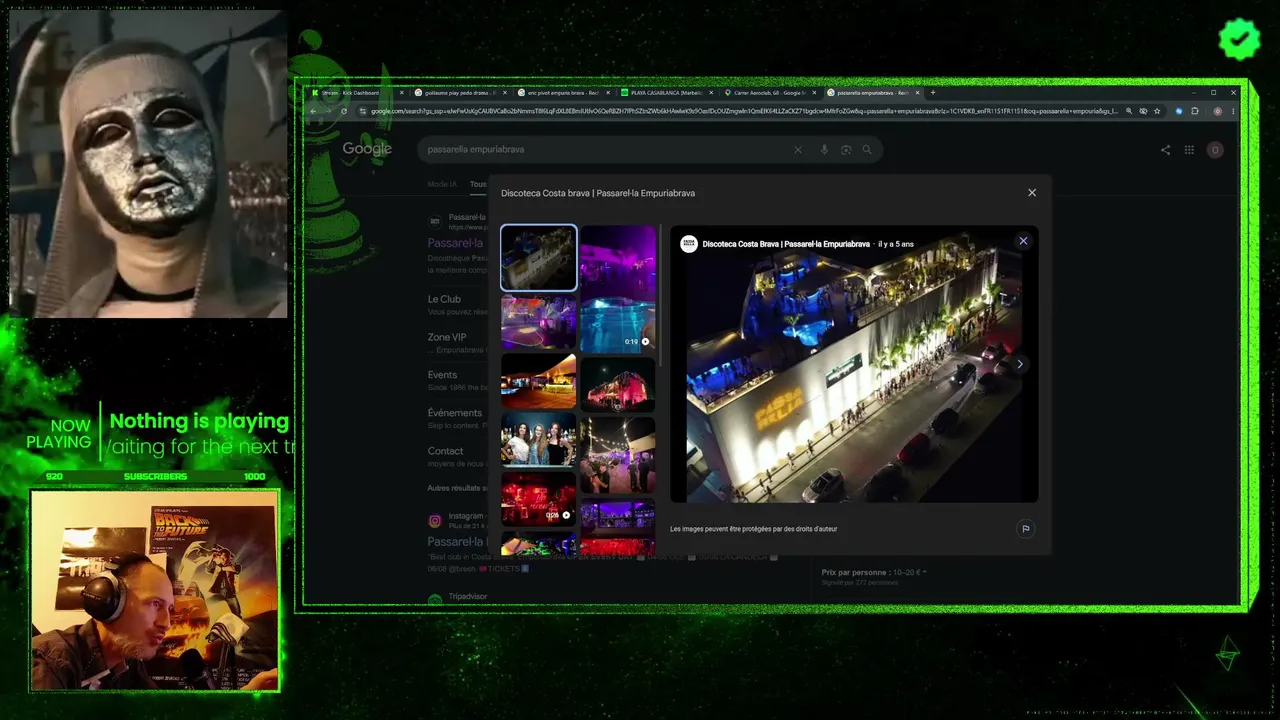
Task: Click the Google logo
Action: [x=367, y=149]
